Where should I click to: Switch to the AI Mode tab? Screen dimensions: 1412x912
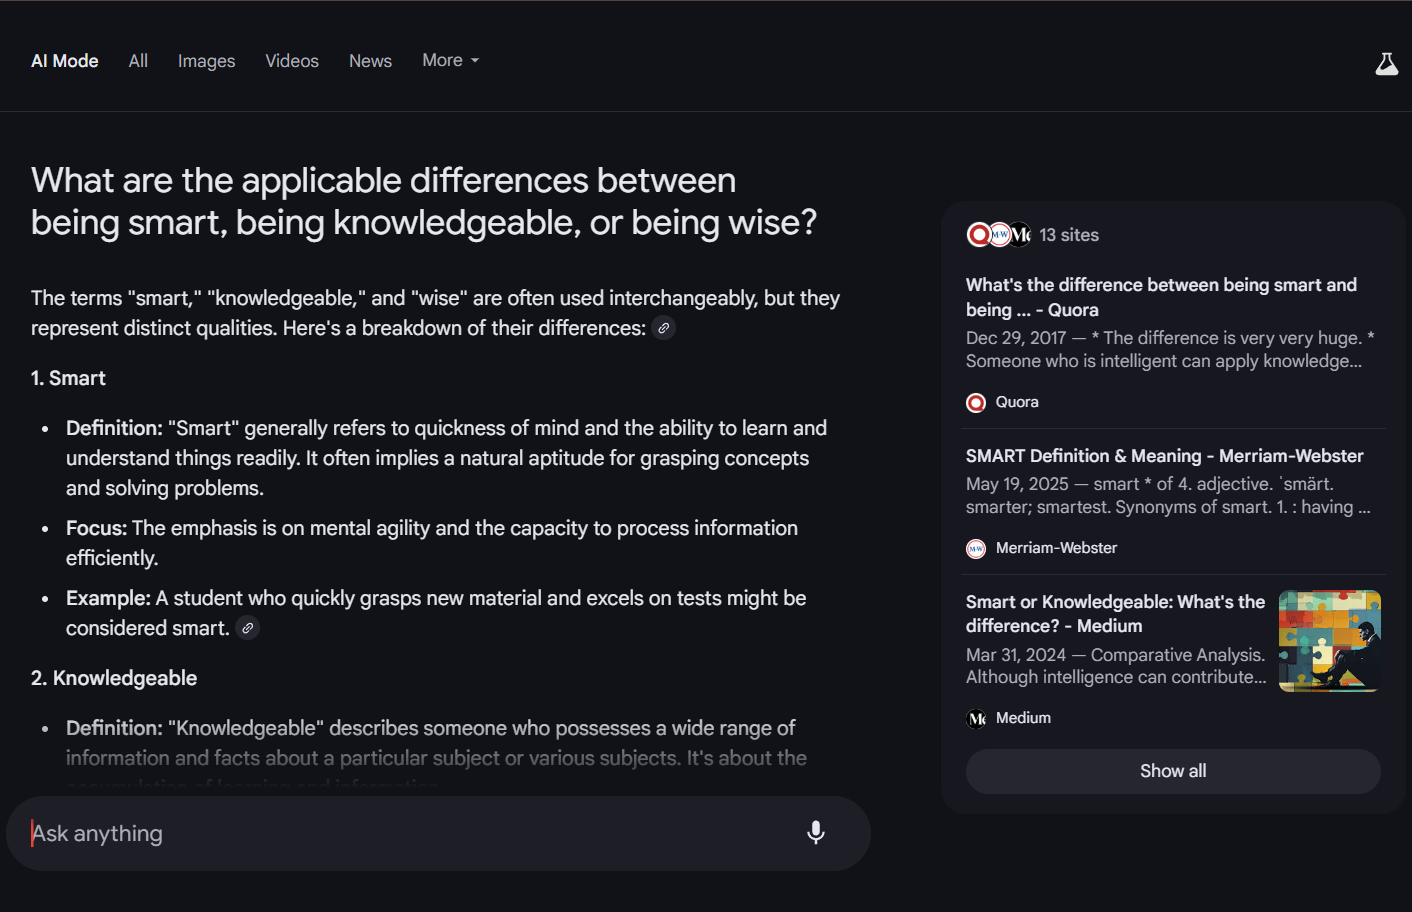65,61
